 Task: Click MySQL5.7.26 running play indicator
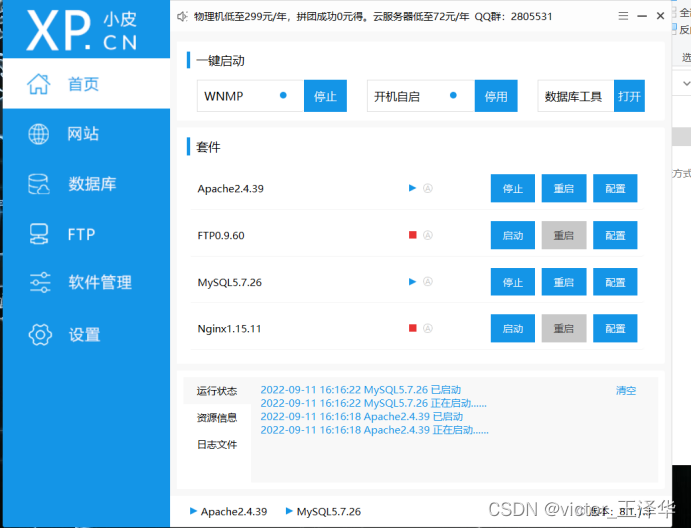(x=412, y=282)
